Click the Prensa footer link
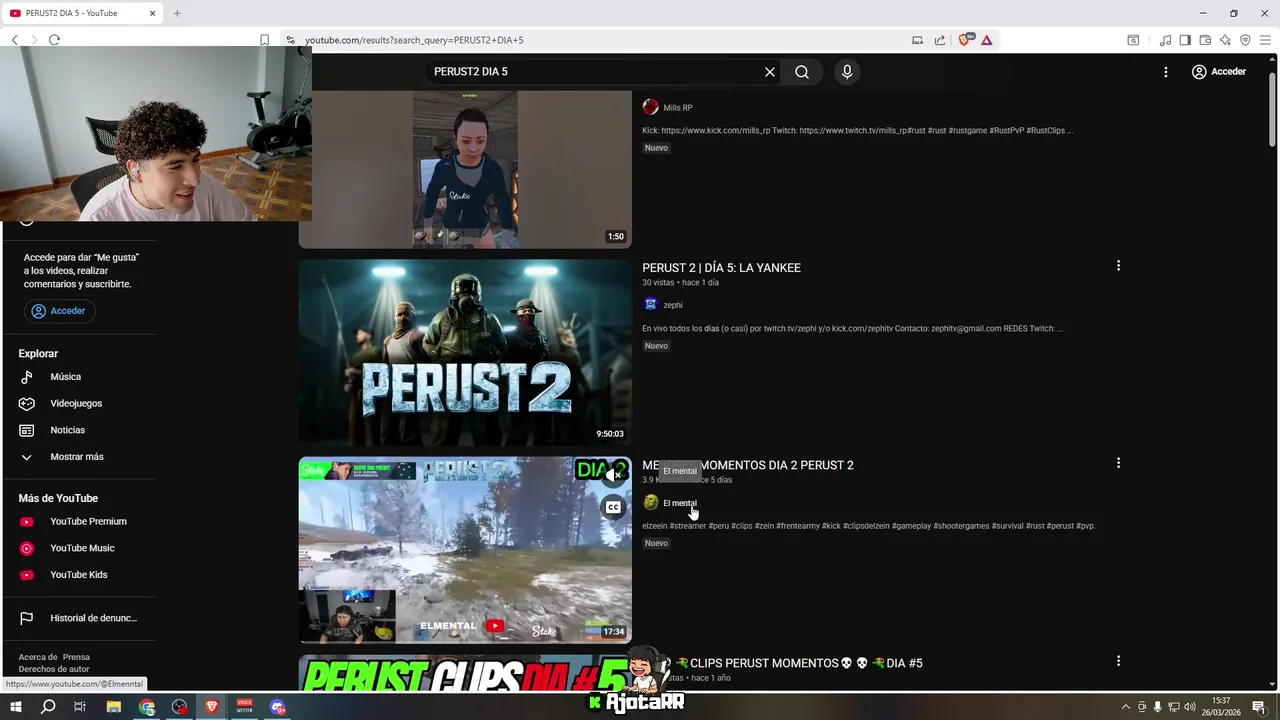 [76, 657]
